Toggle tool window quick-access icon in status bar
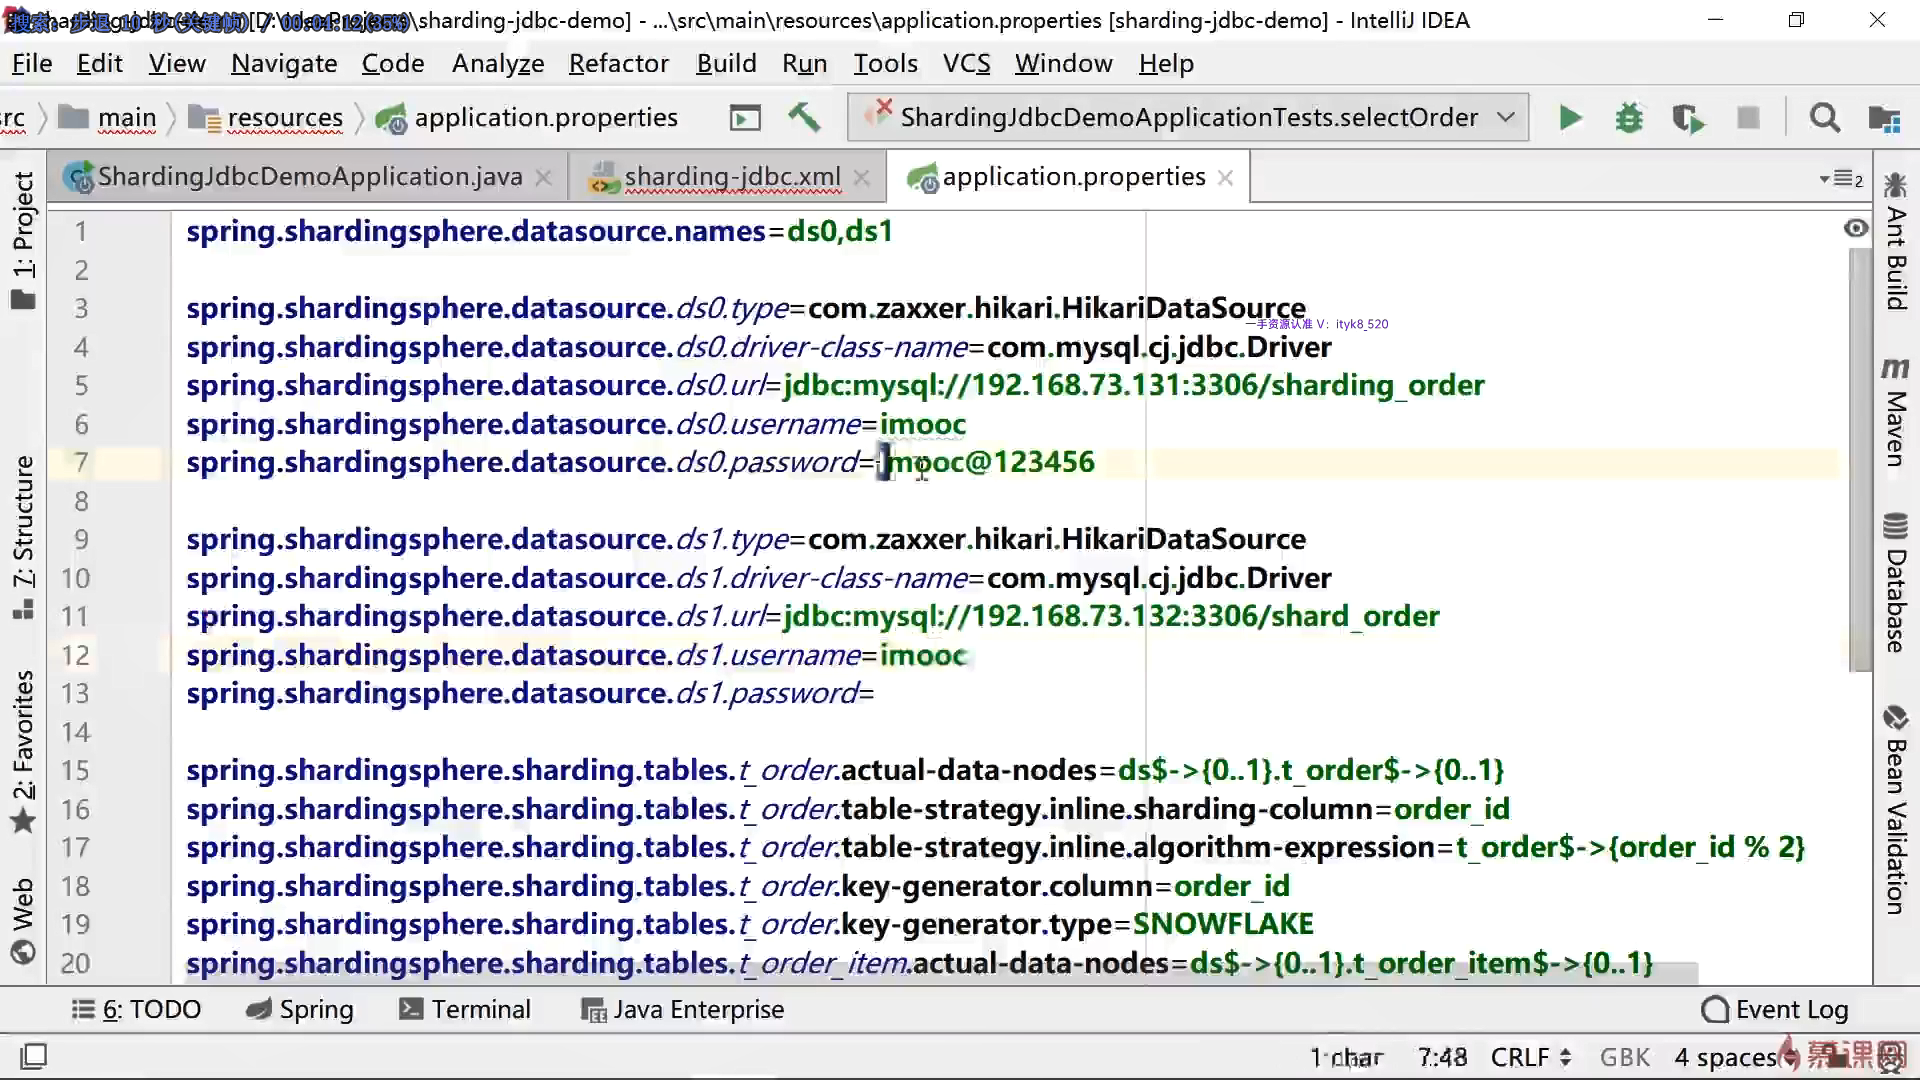The image size is (1920, 1080). click(34, 1056)
